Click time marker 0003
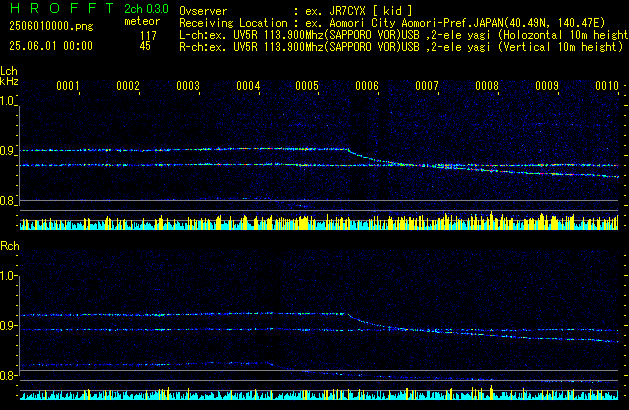Image resolution: width=629 pixels, height=410 pixels. tap(188, 86)
